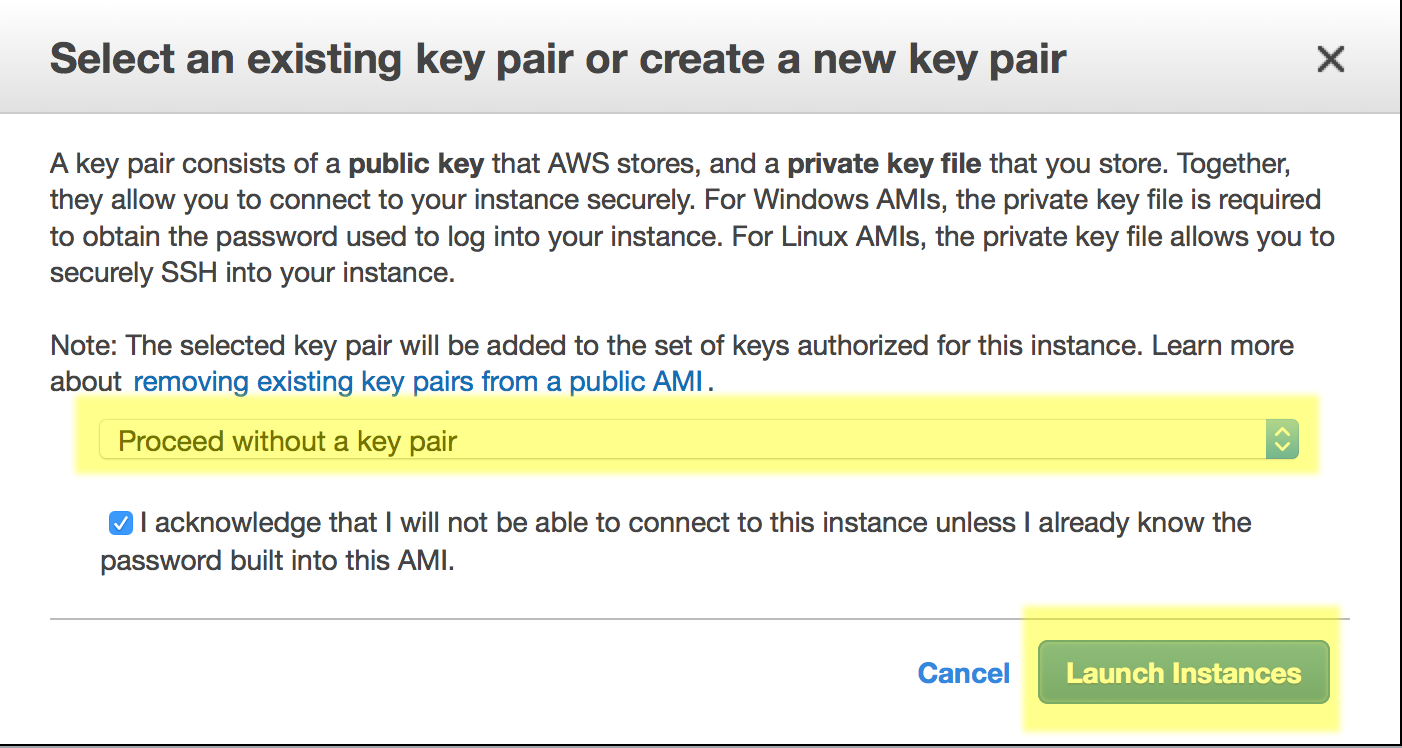Close the key pair dialog
The width and height of the screenshot is (1402, 748).
click(1330, 60)
